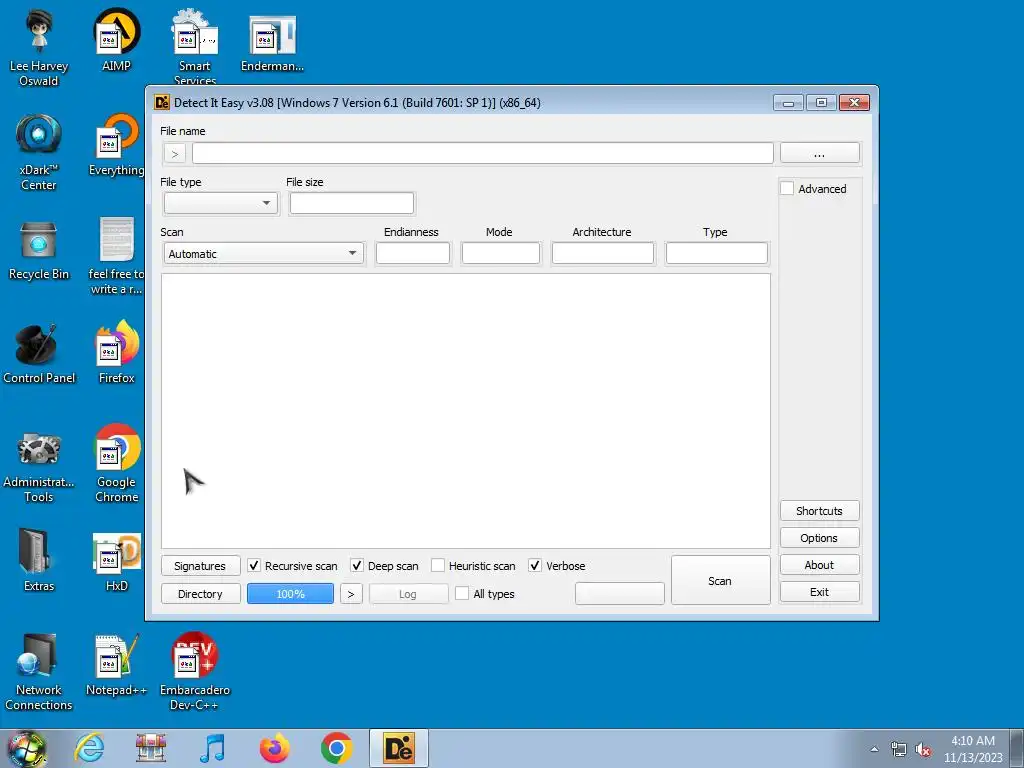The height and width of the screenshot is (768, 1024).
Task: Enable the Advanced checkbox
Action: click(787, 188)
